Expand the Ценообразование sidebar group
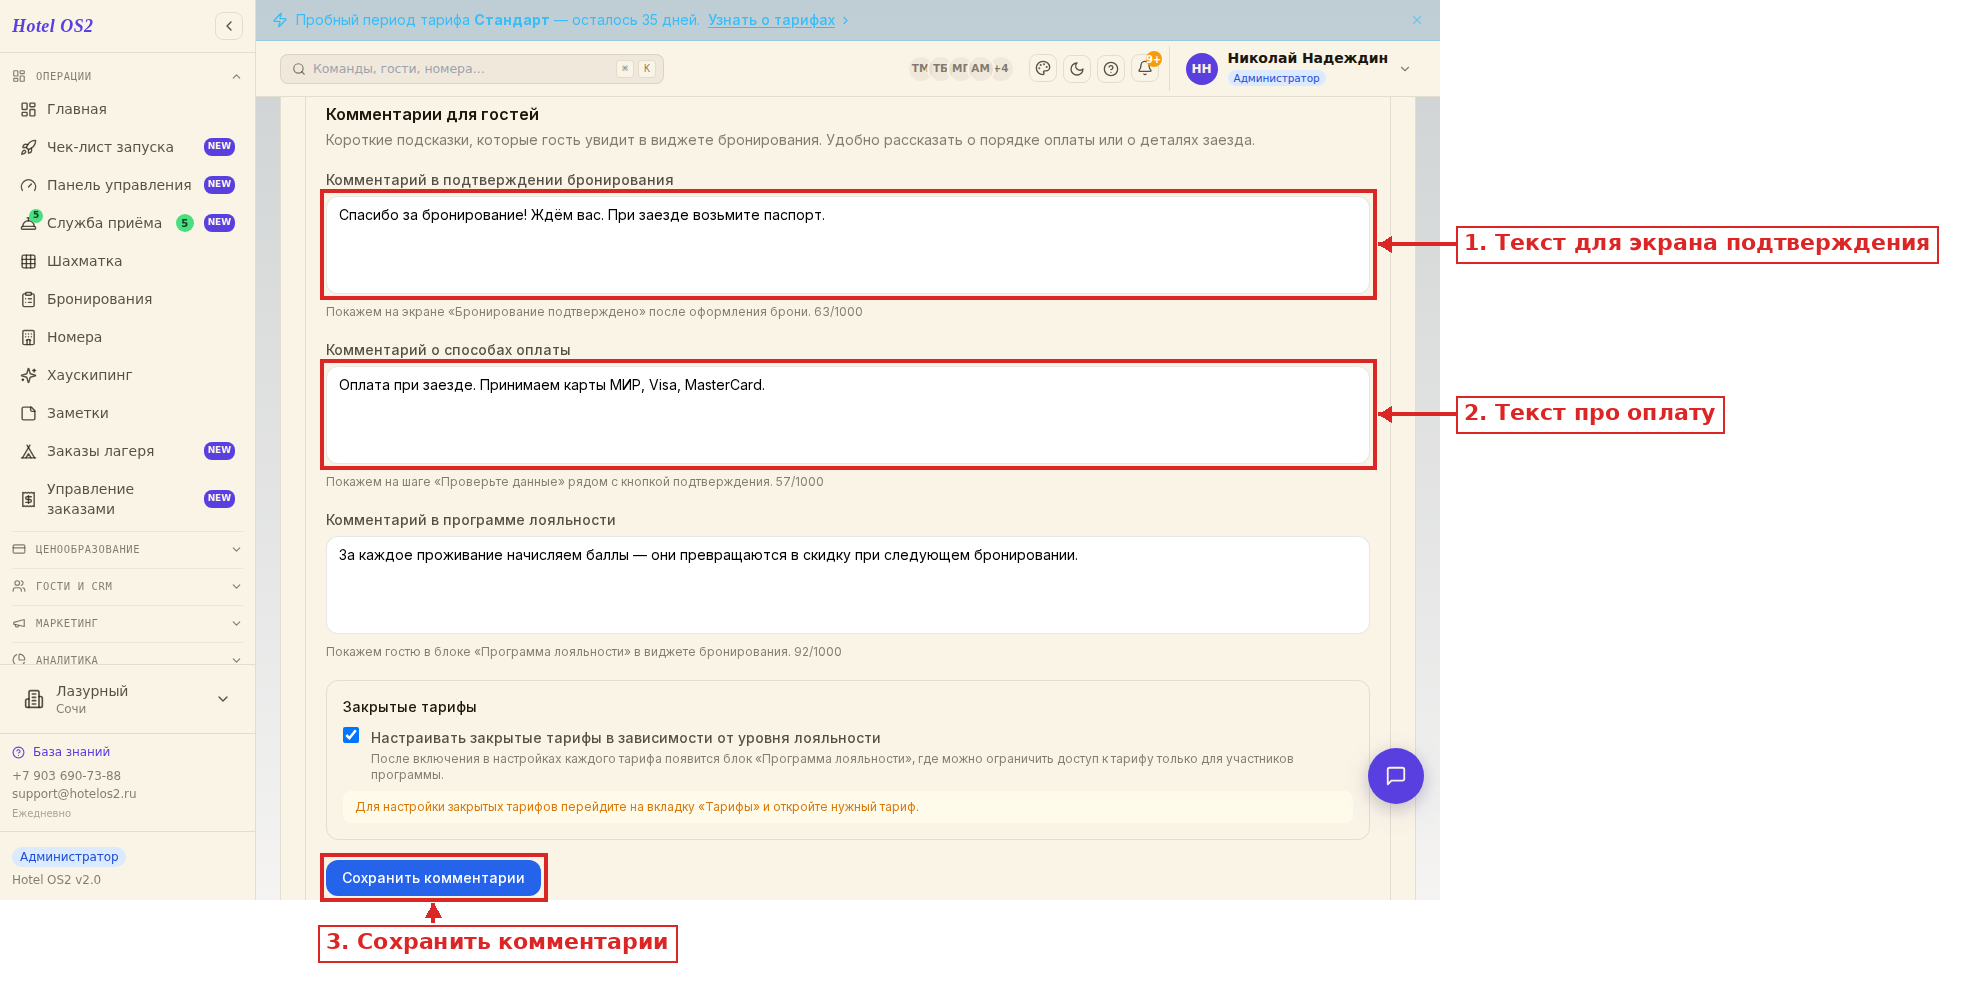Screen dimensions: 1970x990 pyautogui.click(x=128, y=549)
